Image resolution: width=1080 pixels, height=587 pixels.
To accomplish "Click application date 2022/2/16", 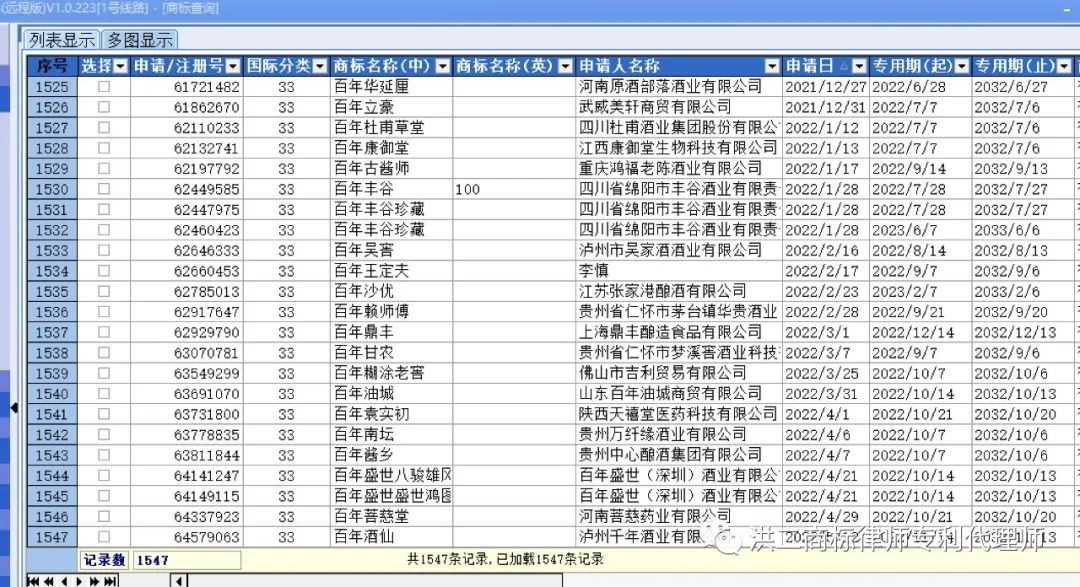I will (x=822, y=251).
